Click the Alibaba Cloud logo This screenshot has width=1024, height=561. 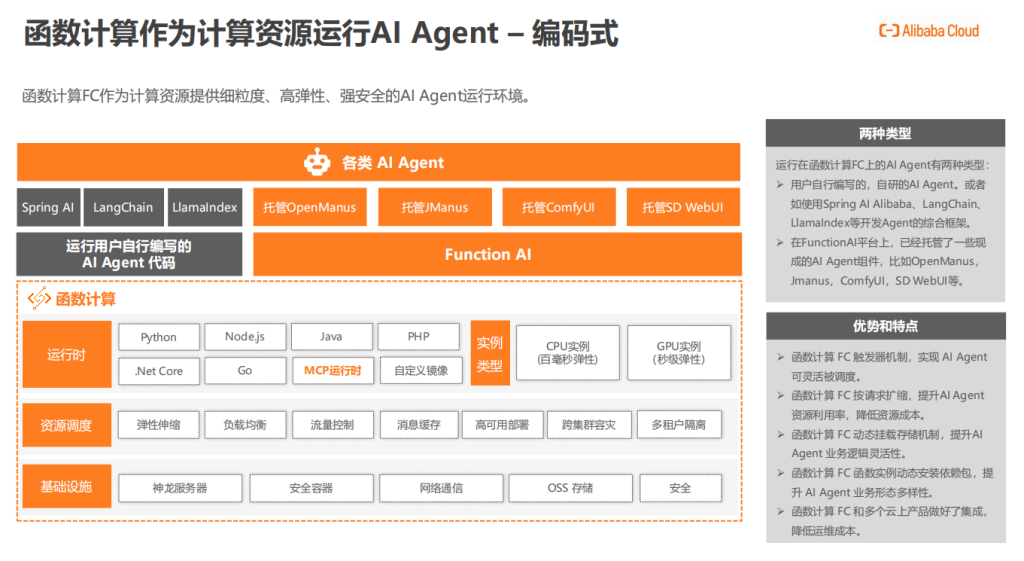click(x=929, y=31)
